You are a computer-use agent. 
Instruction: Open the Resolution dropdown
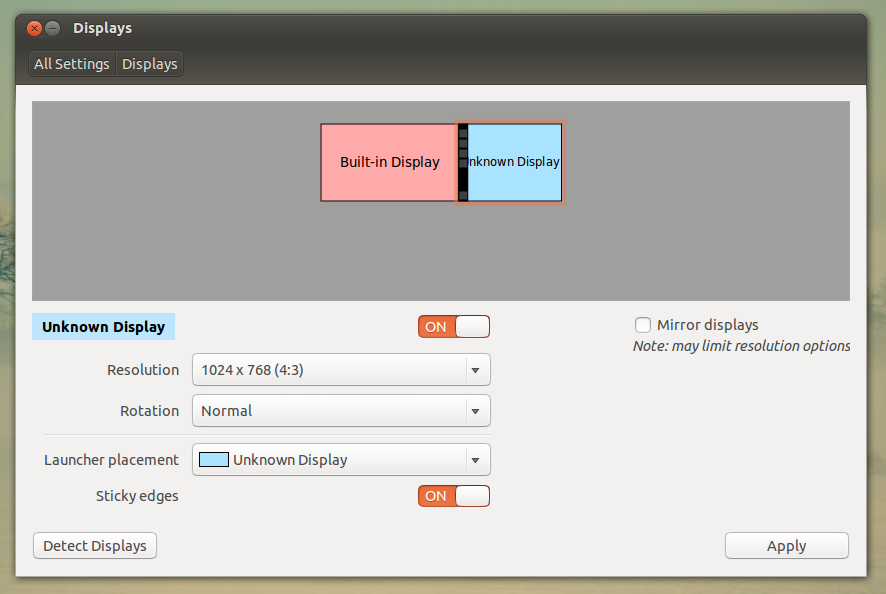point(340,369)
